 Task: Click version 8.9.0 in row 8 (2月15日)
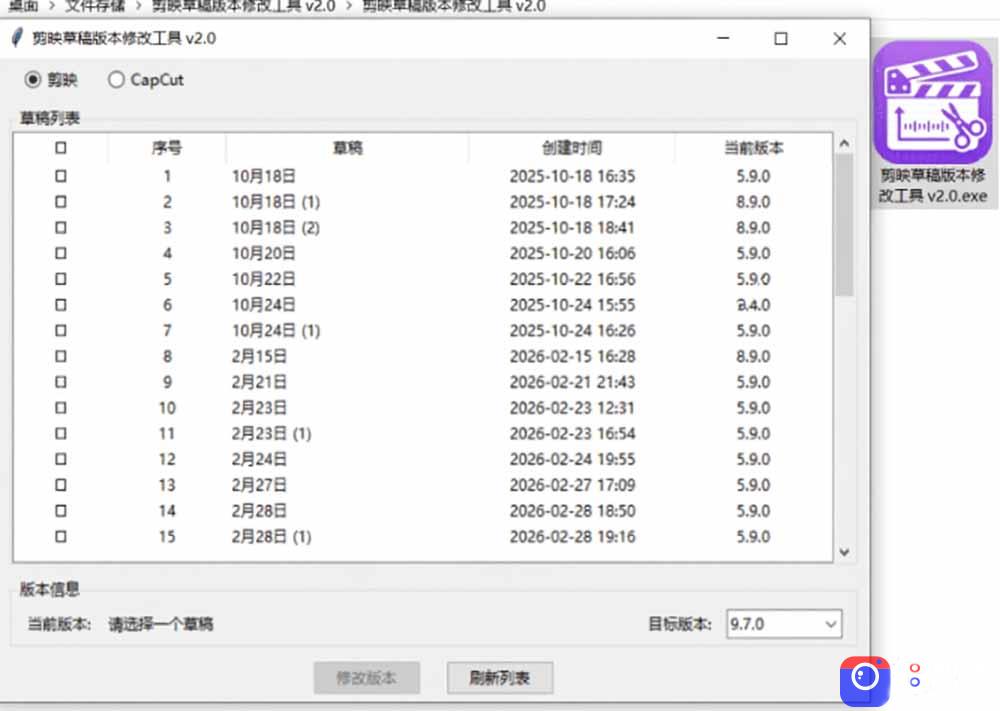(x=753, y=356)
